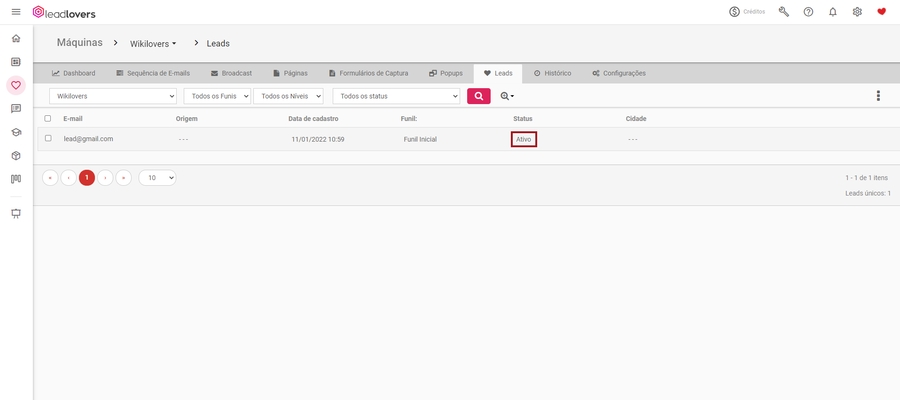Click the red search magnifier button
The image size is (900, 400).
click(x=478, y=96)
